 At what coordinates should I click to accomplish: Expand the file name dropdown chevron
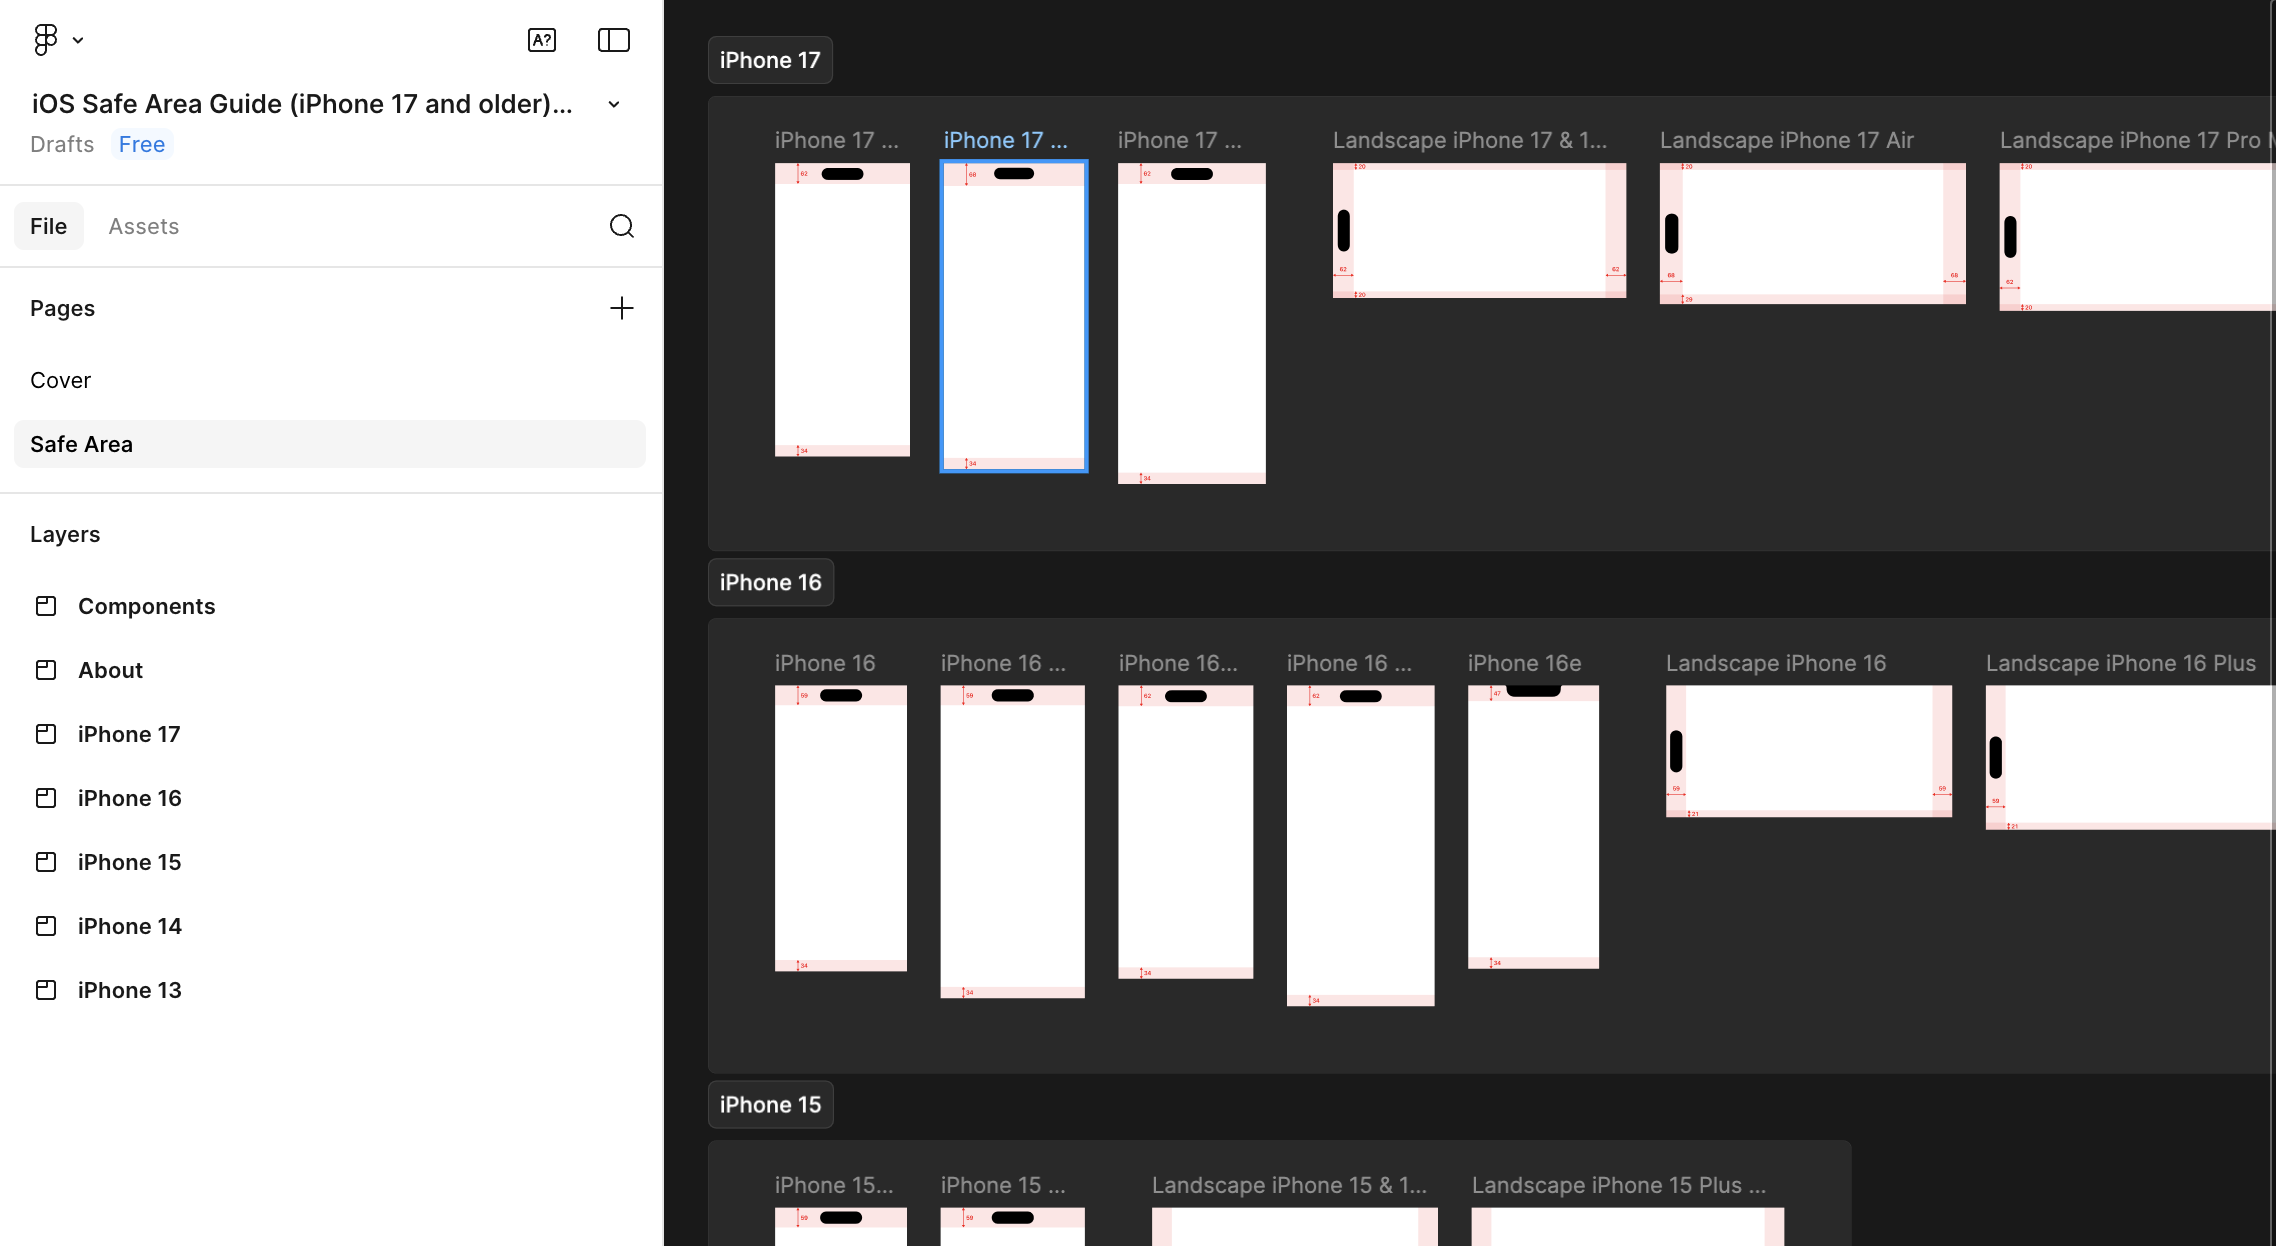point(614,104)
